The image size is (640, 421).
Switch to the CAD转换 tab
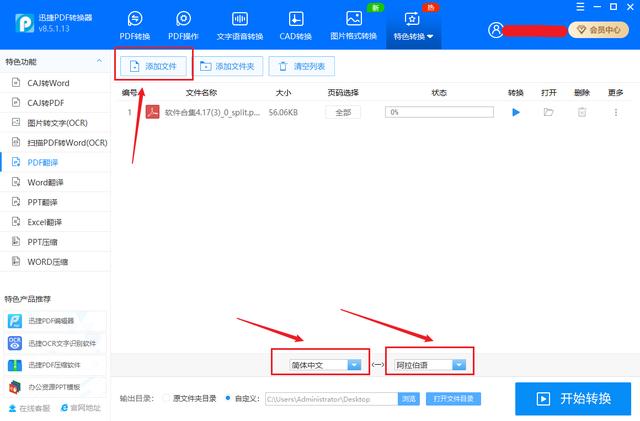[296, 26]
